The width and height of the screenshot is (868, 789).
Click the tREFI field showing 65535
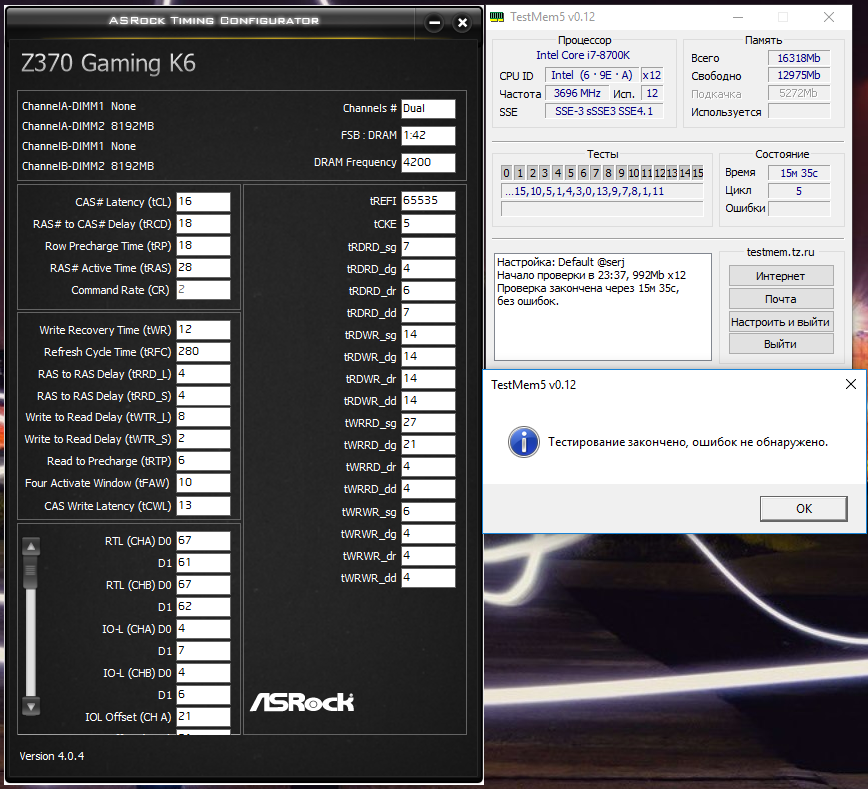[428, 201]
